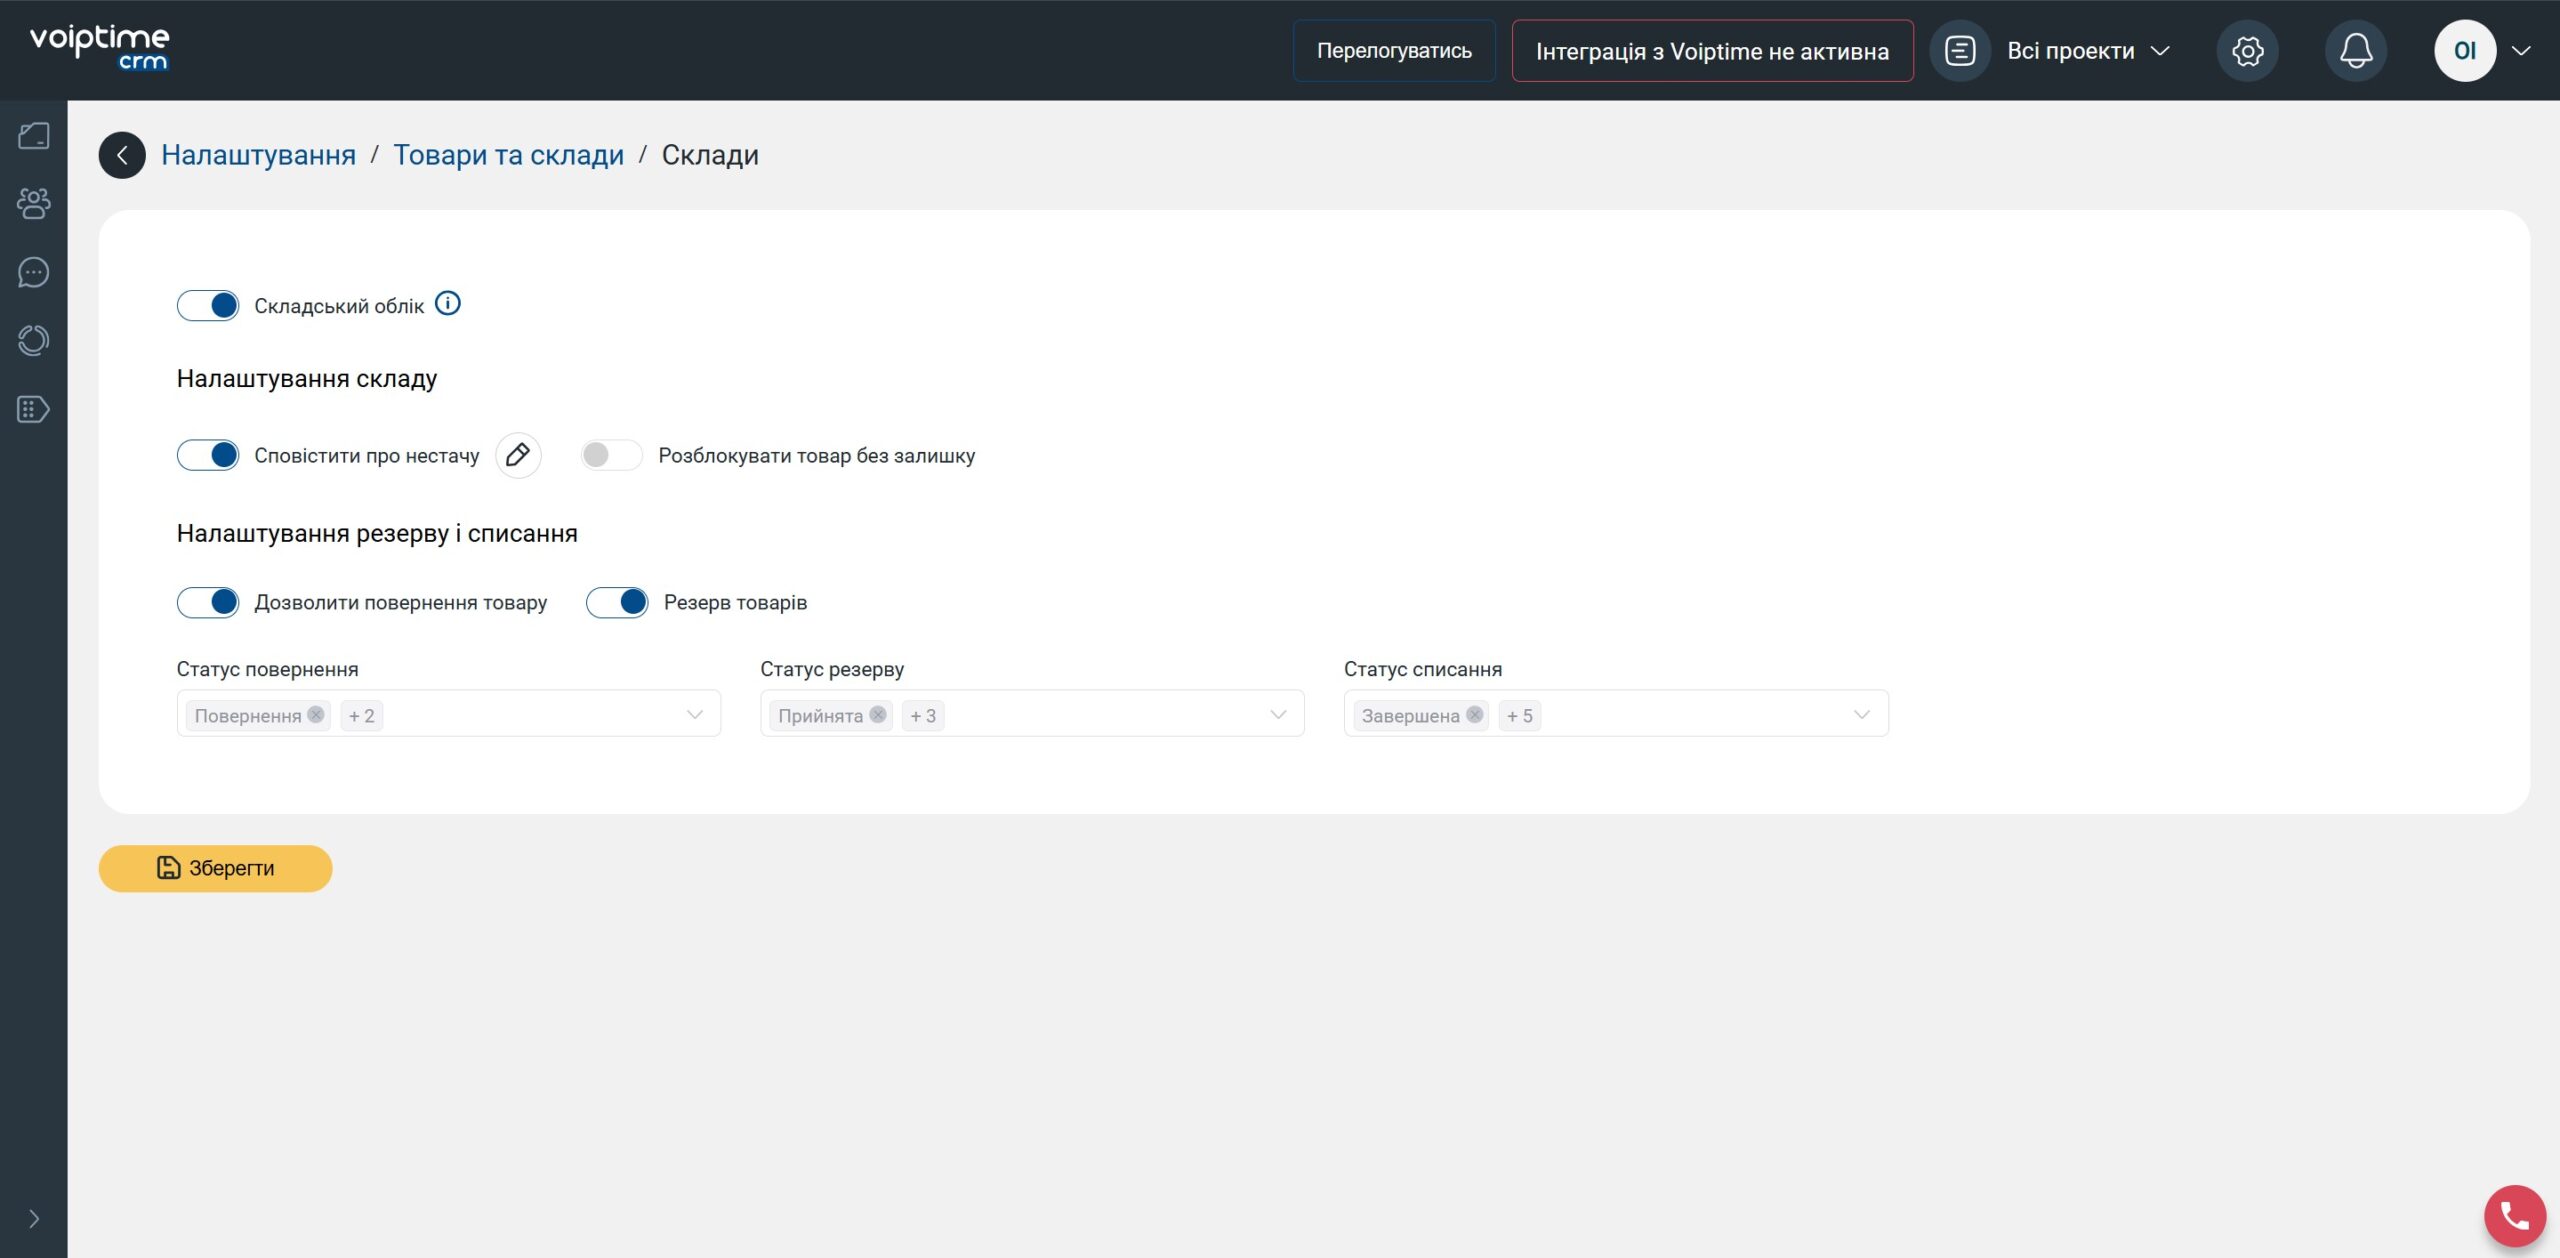Image resolution: width=2560 pixels, height=1258 pixels.
Task: Toggle Дозволити повернення товару switch
Action: tap(208, 602)
